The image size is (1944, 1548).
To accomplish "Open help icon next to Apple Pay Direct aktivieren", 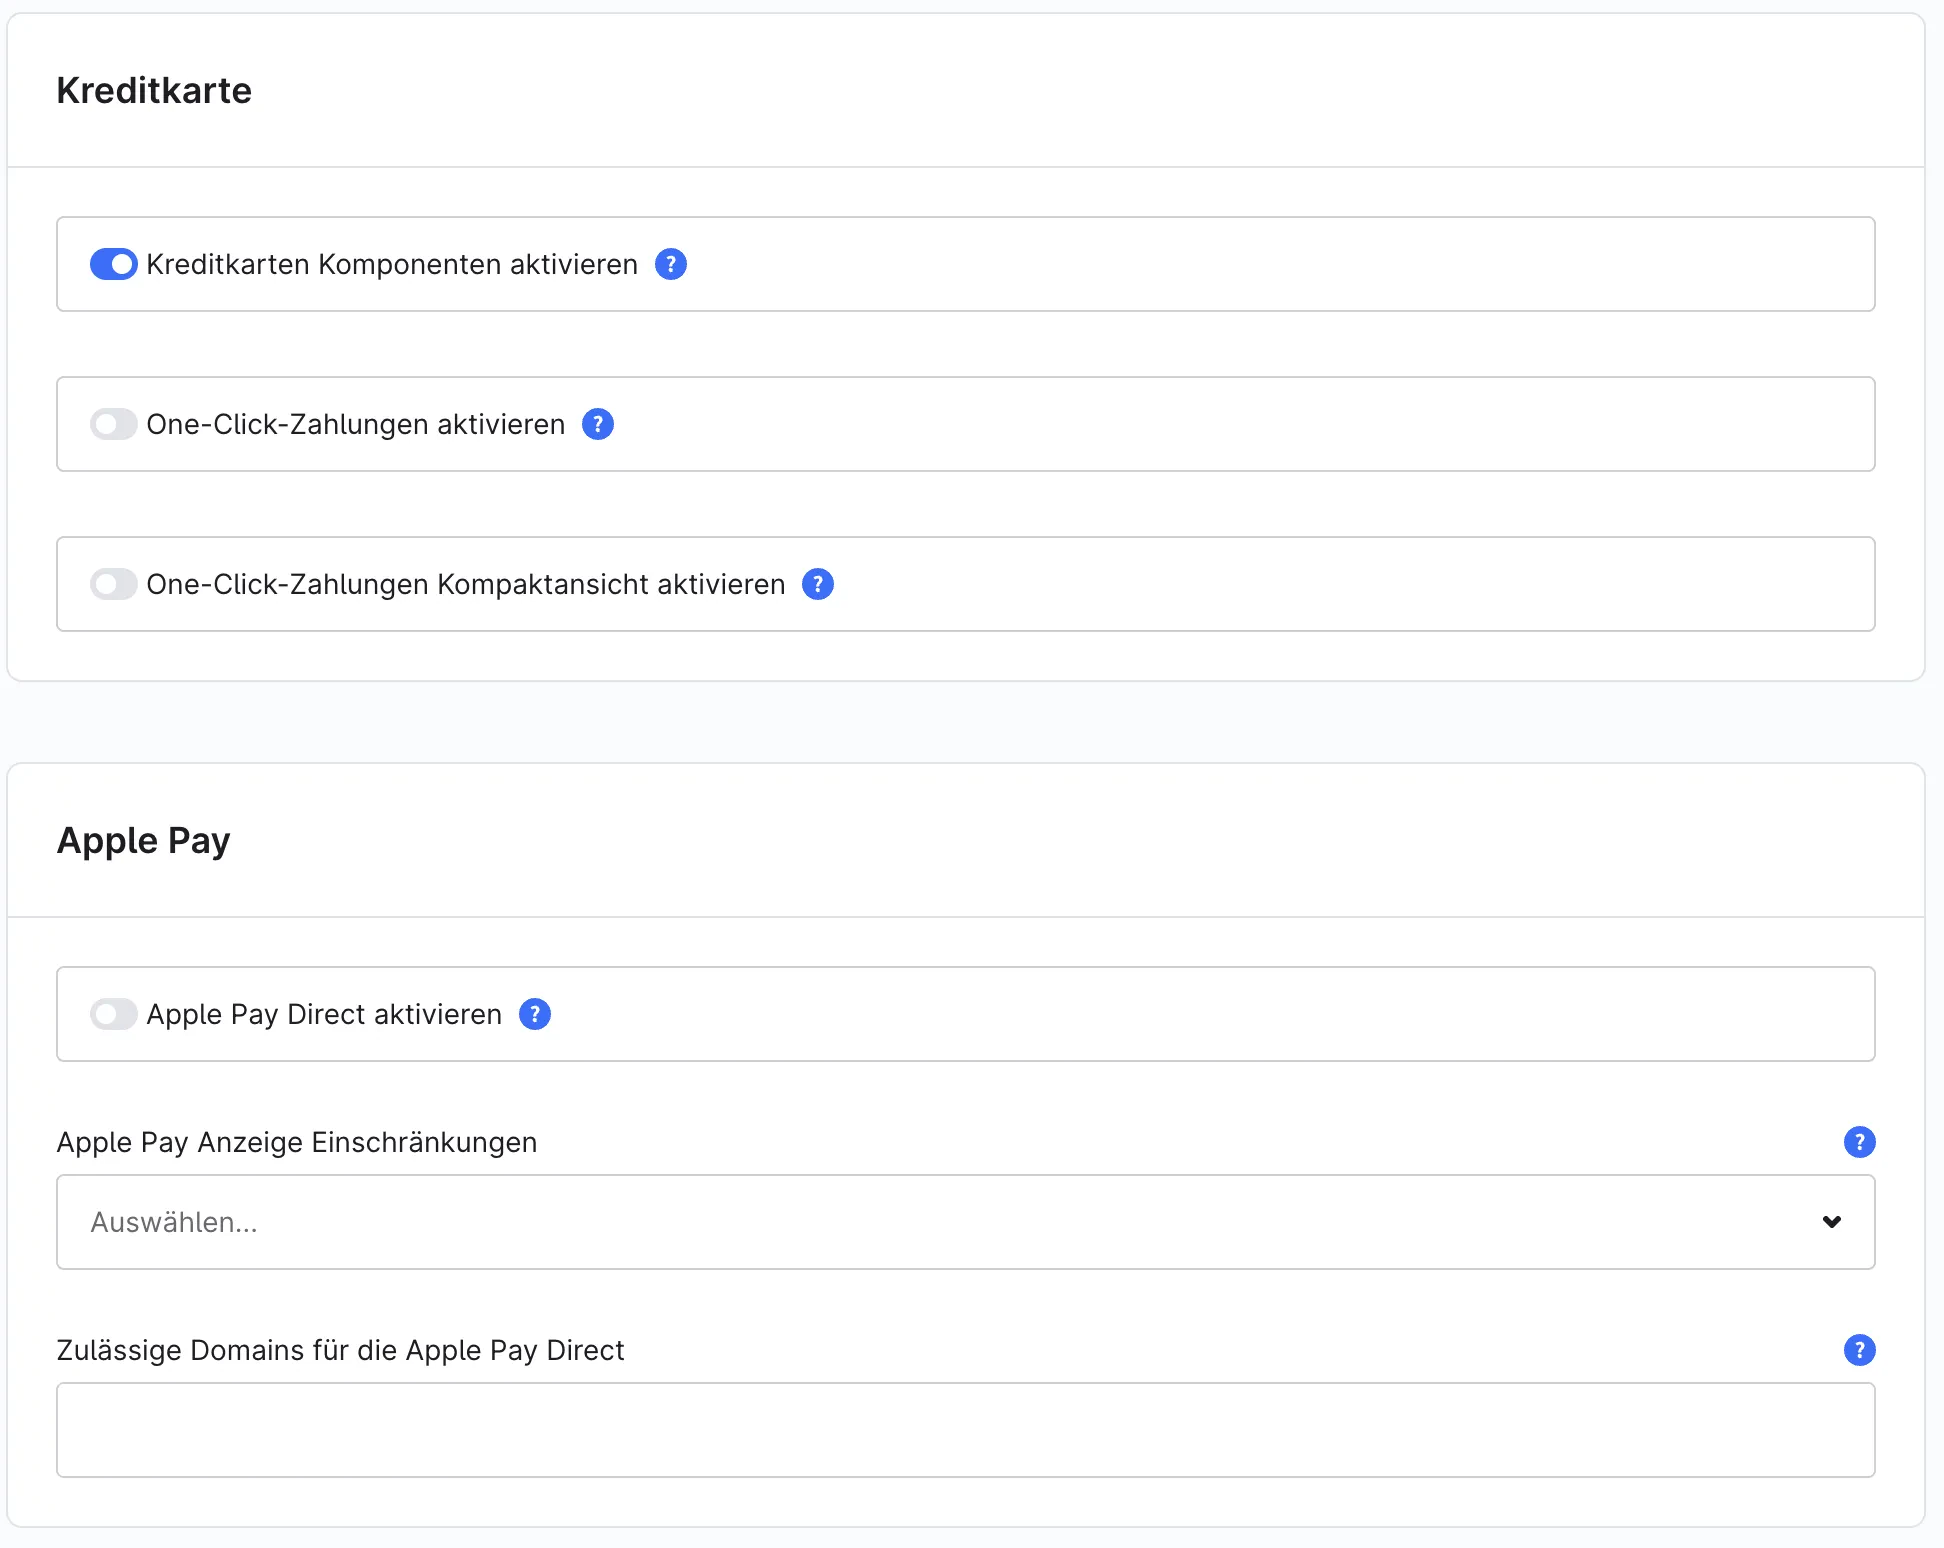I will coord(534,1014).
